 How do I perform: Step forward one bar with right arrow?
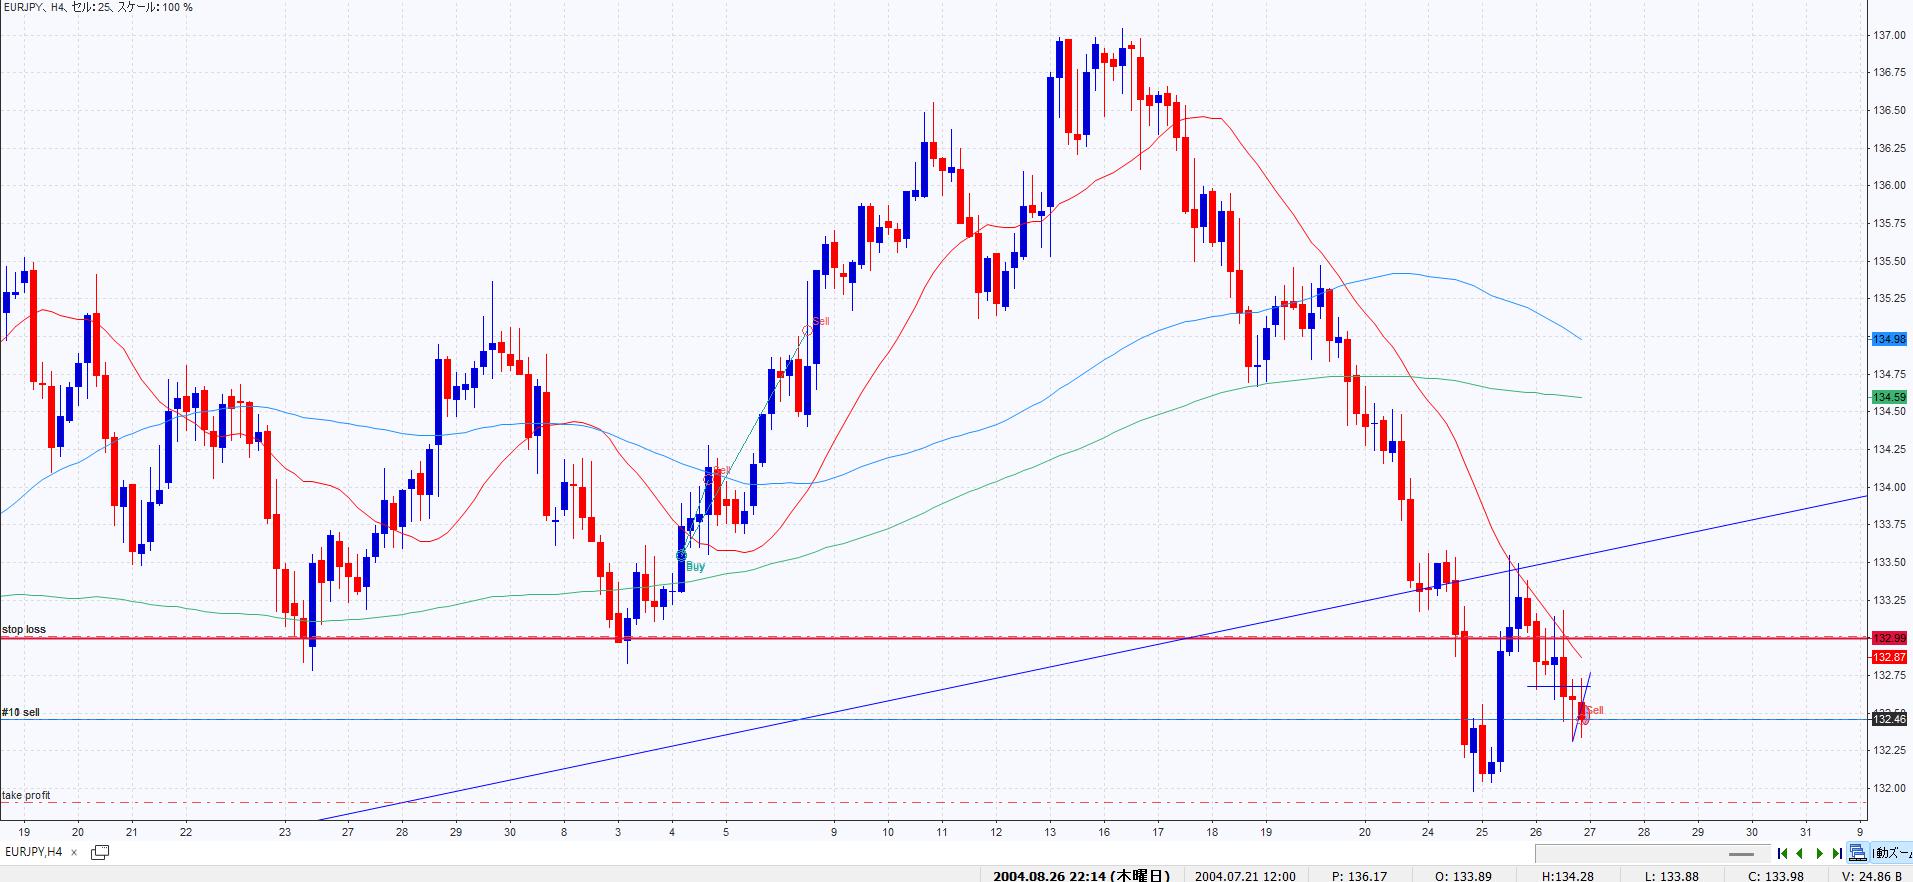[x=1820, y=853]
